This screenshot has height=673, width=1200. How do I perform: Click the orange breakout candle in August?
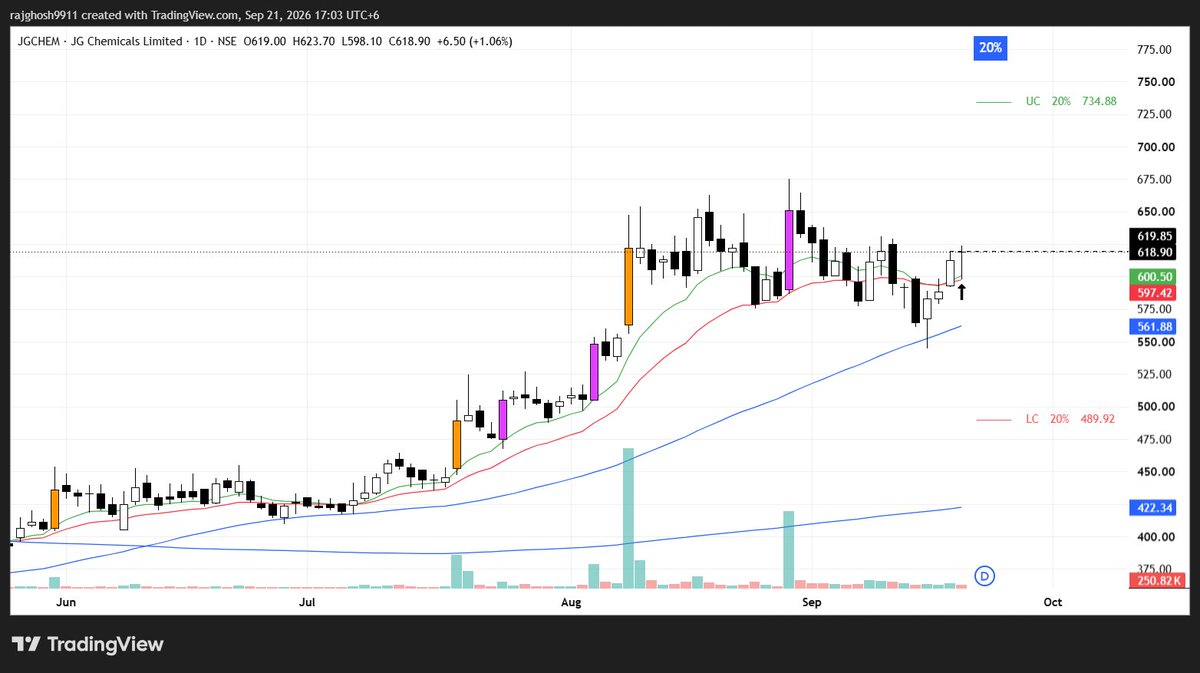[629, 287]
